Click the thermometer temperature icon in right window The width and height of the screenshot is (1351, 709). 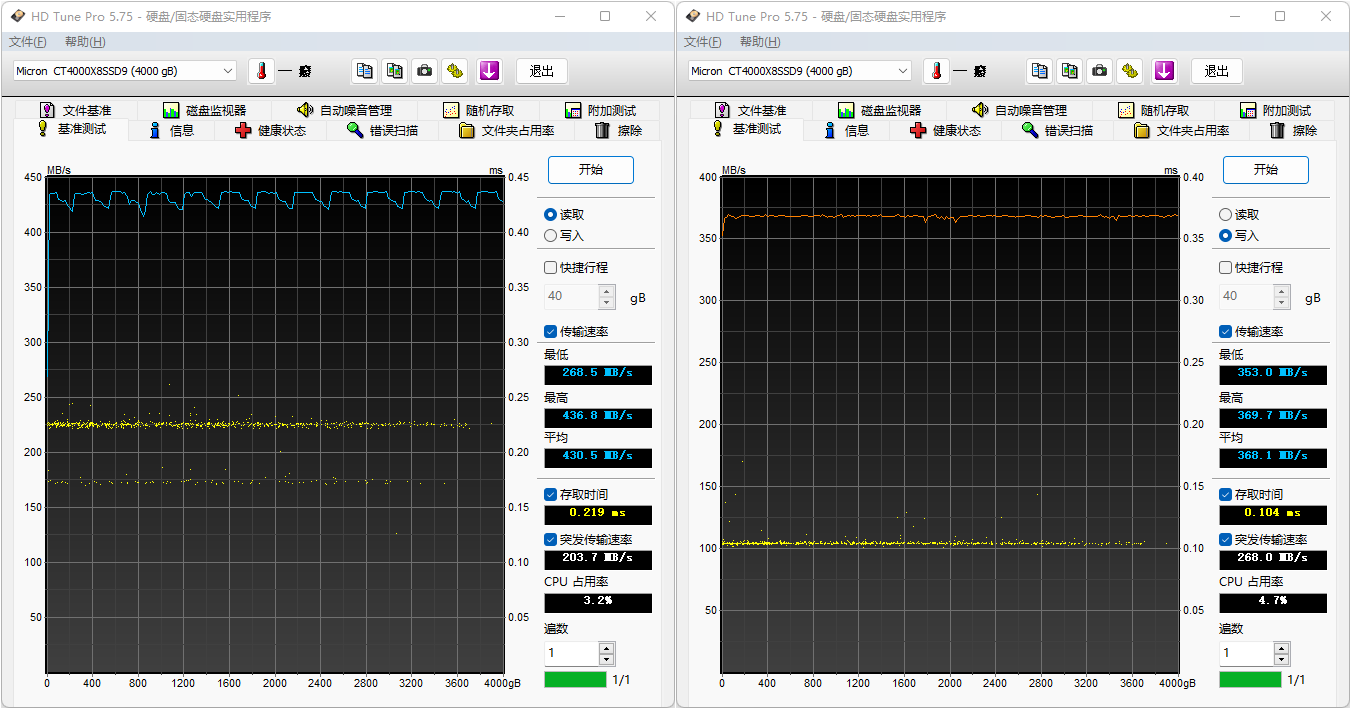click(936, 71)
